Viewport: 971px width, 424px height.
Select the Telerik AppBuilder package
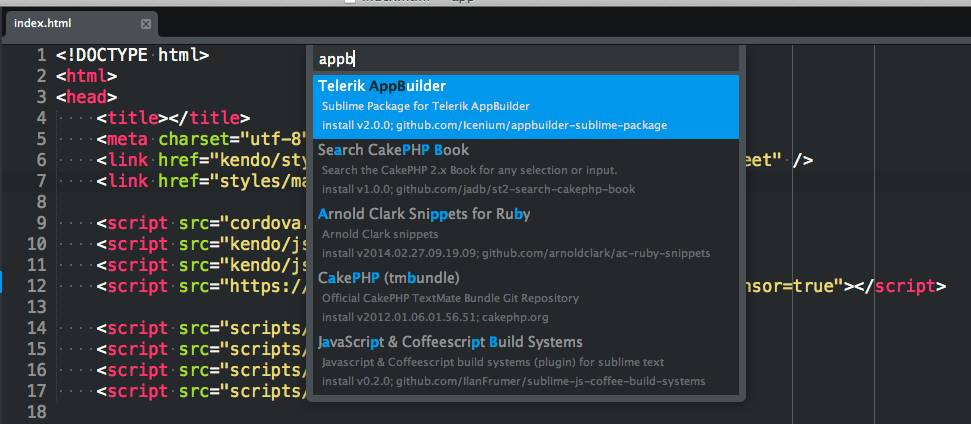tap(526, 107)
